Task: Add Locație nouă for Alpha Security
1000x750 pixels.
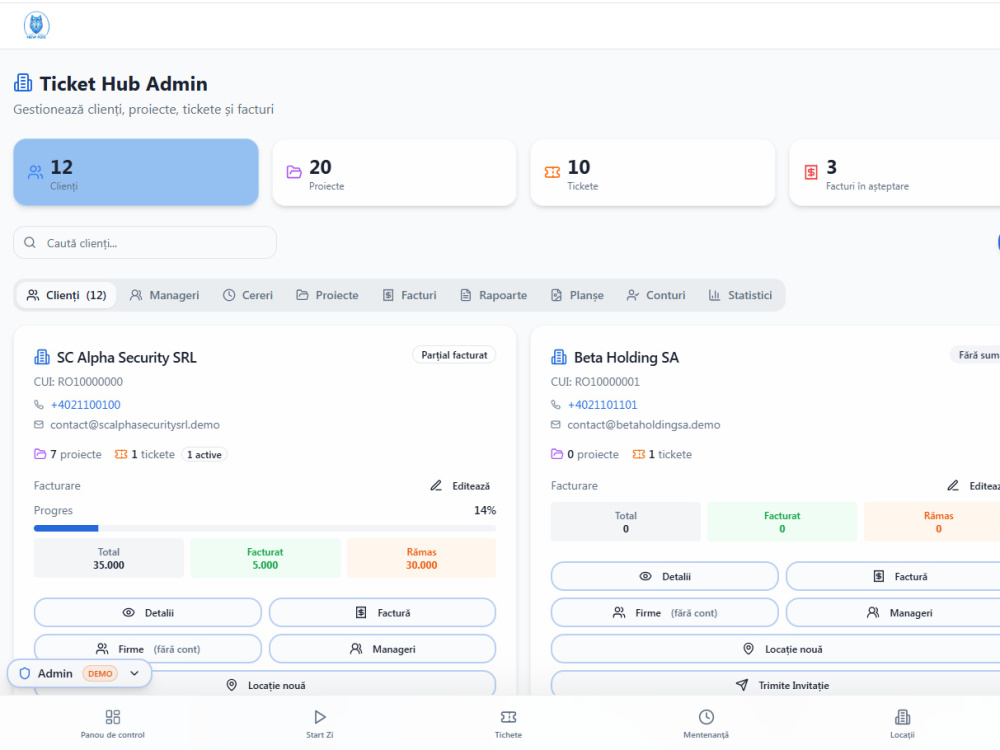Action: tap(265, 684)
